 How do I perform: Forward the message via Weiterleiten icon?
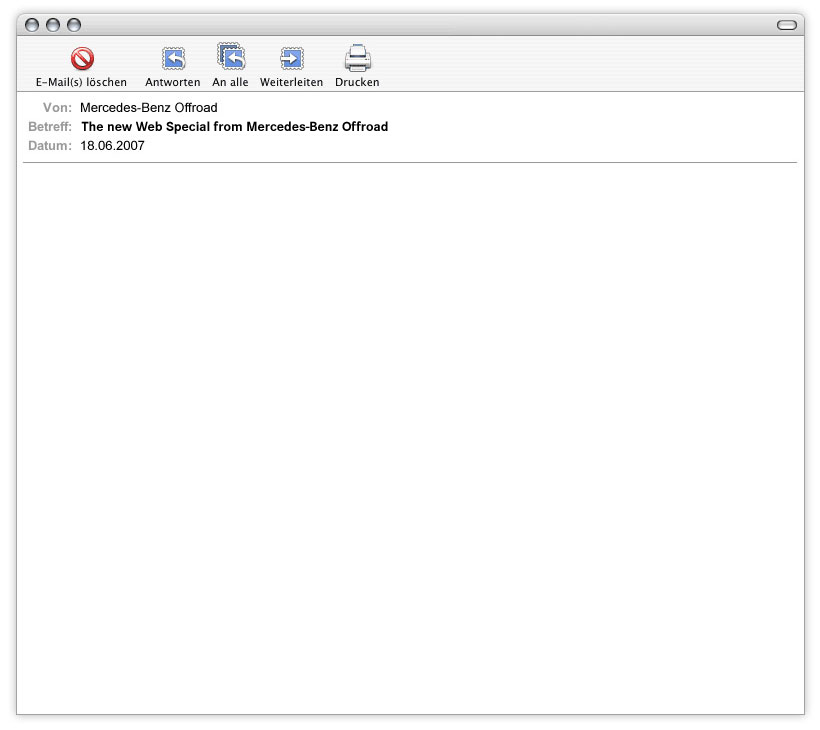click(291, 58)
